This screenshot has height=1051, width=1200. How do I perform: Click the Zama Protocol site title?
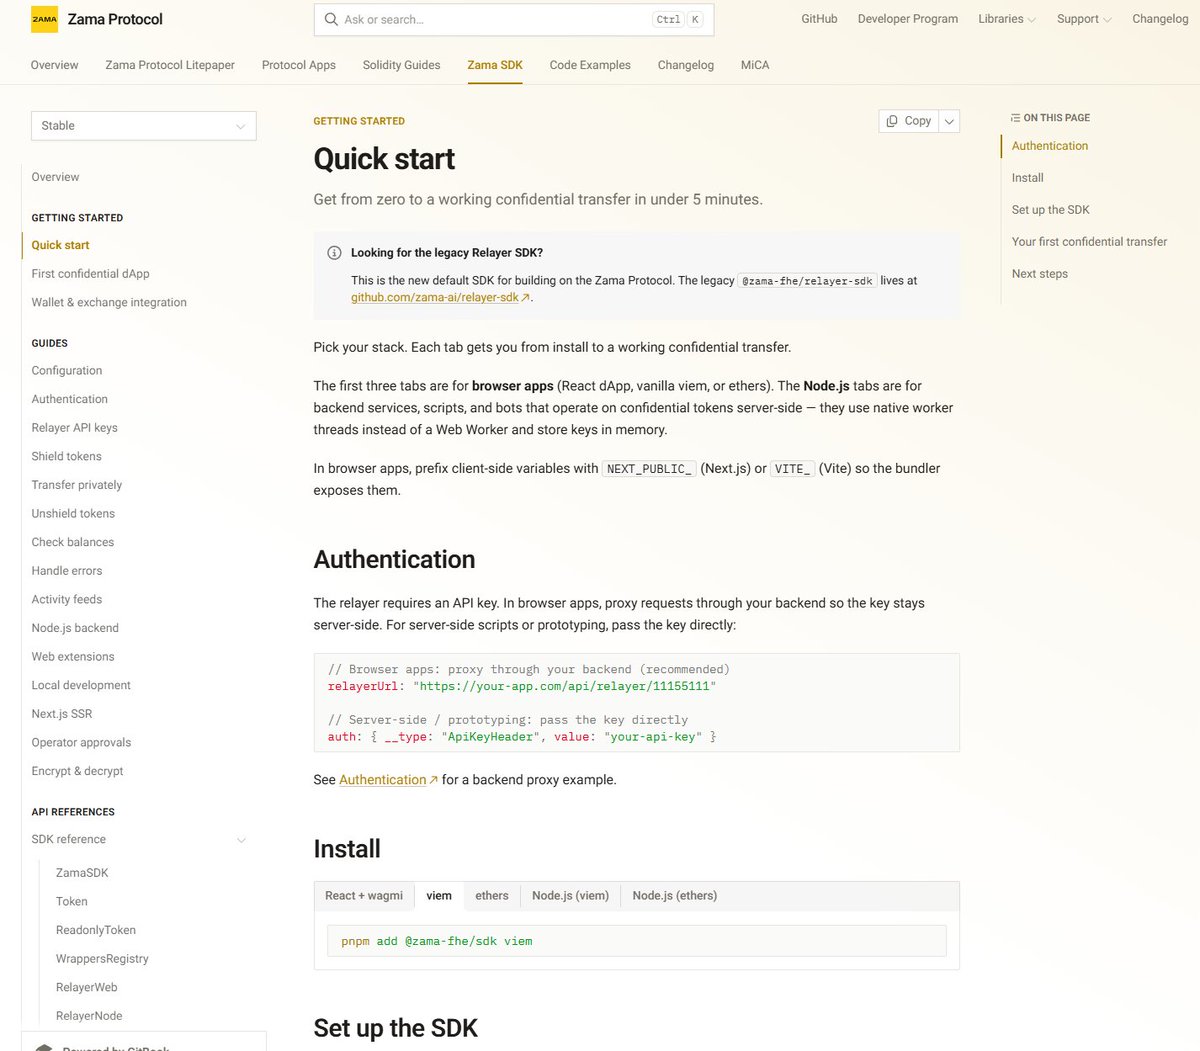pyautogui.click(x=115, y=19)
